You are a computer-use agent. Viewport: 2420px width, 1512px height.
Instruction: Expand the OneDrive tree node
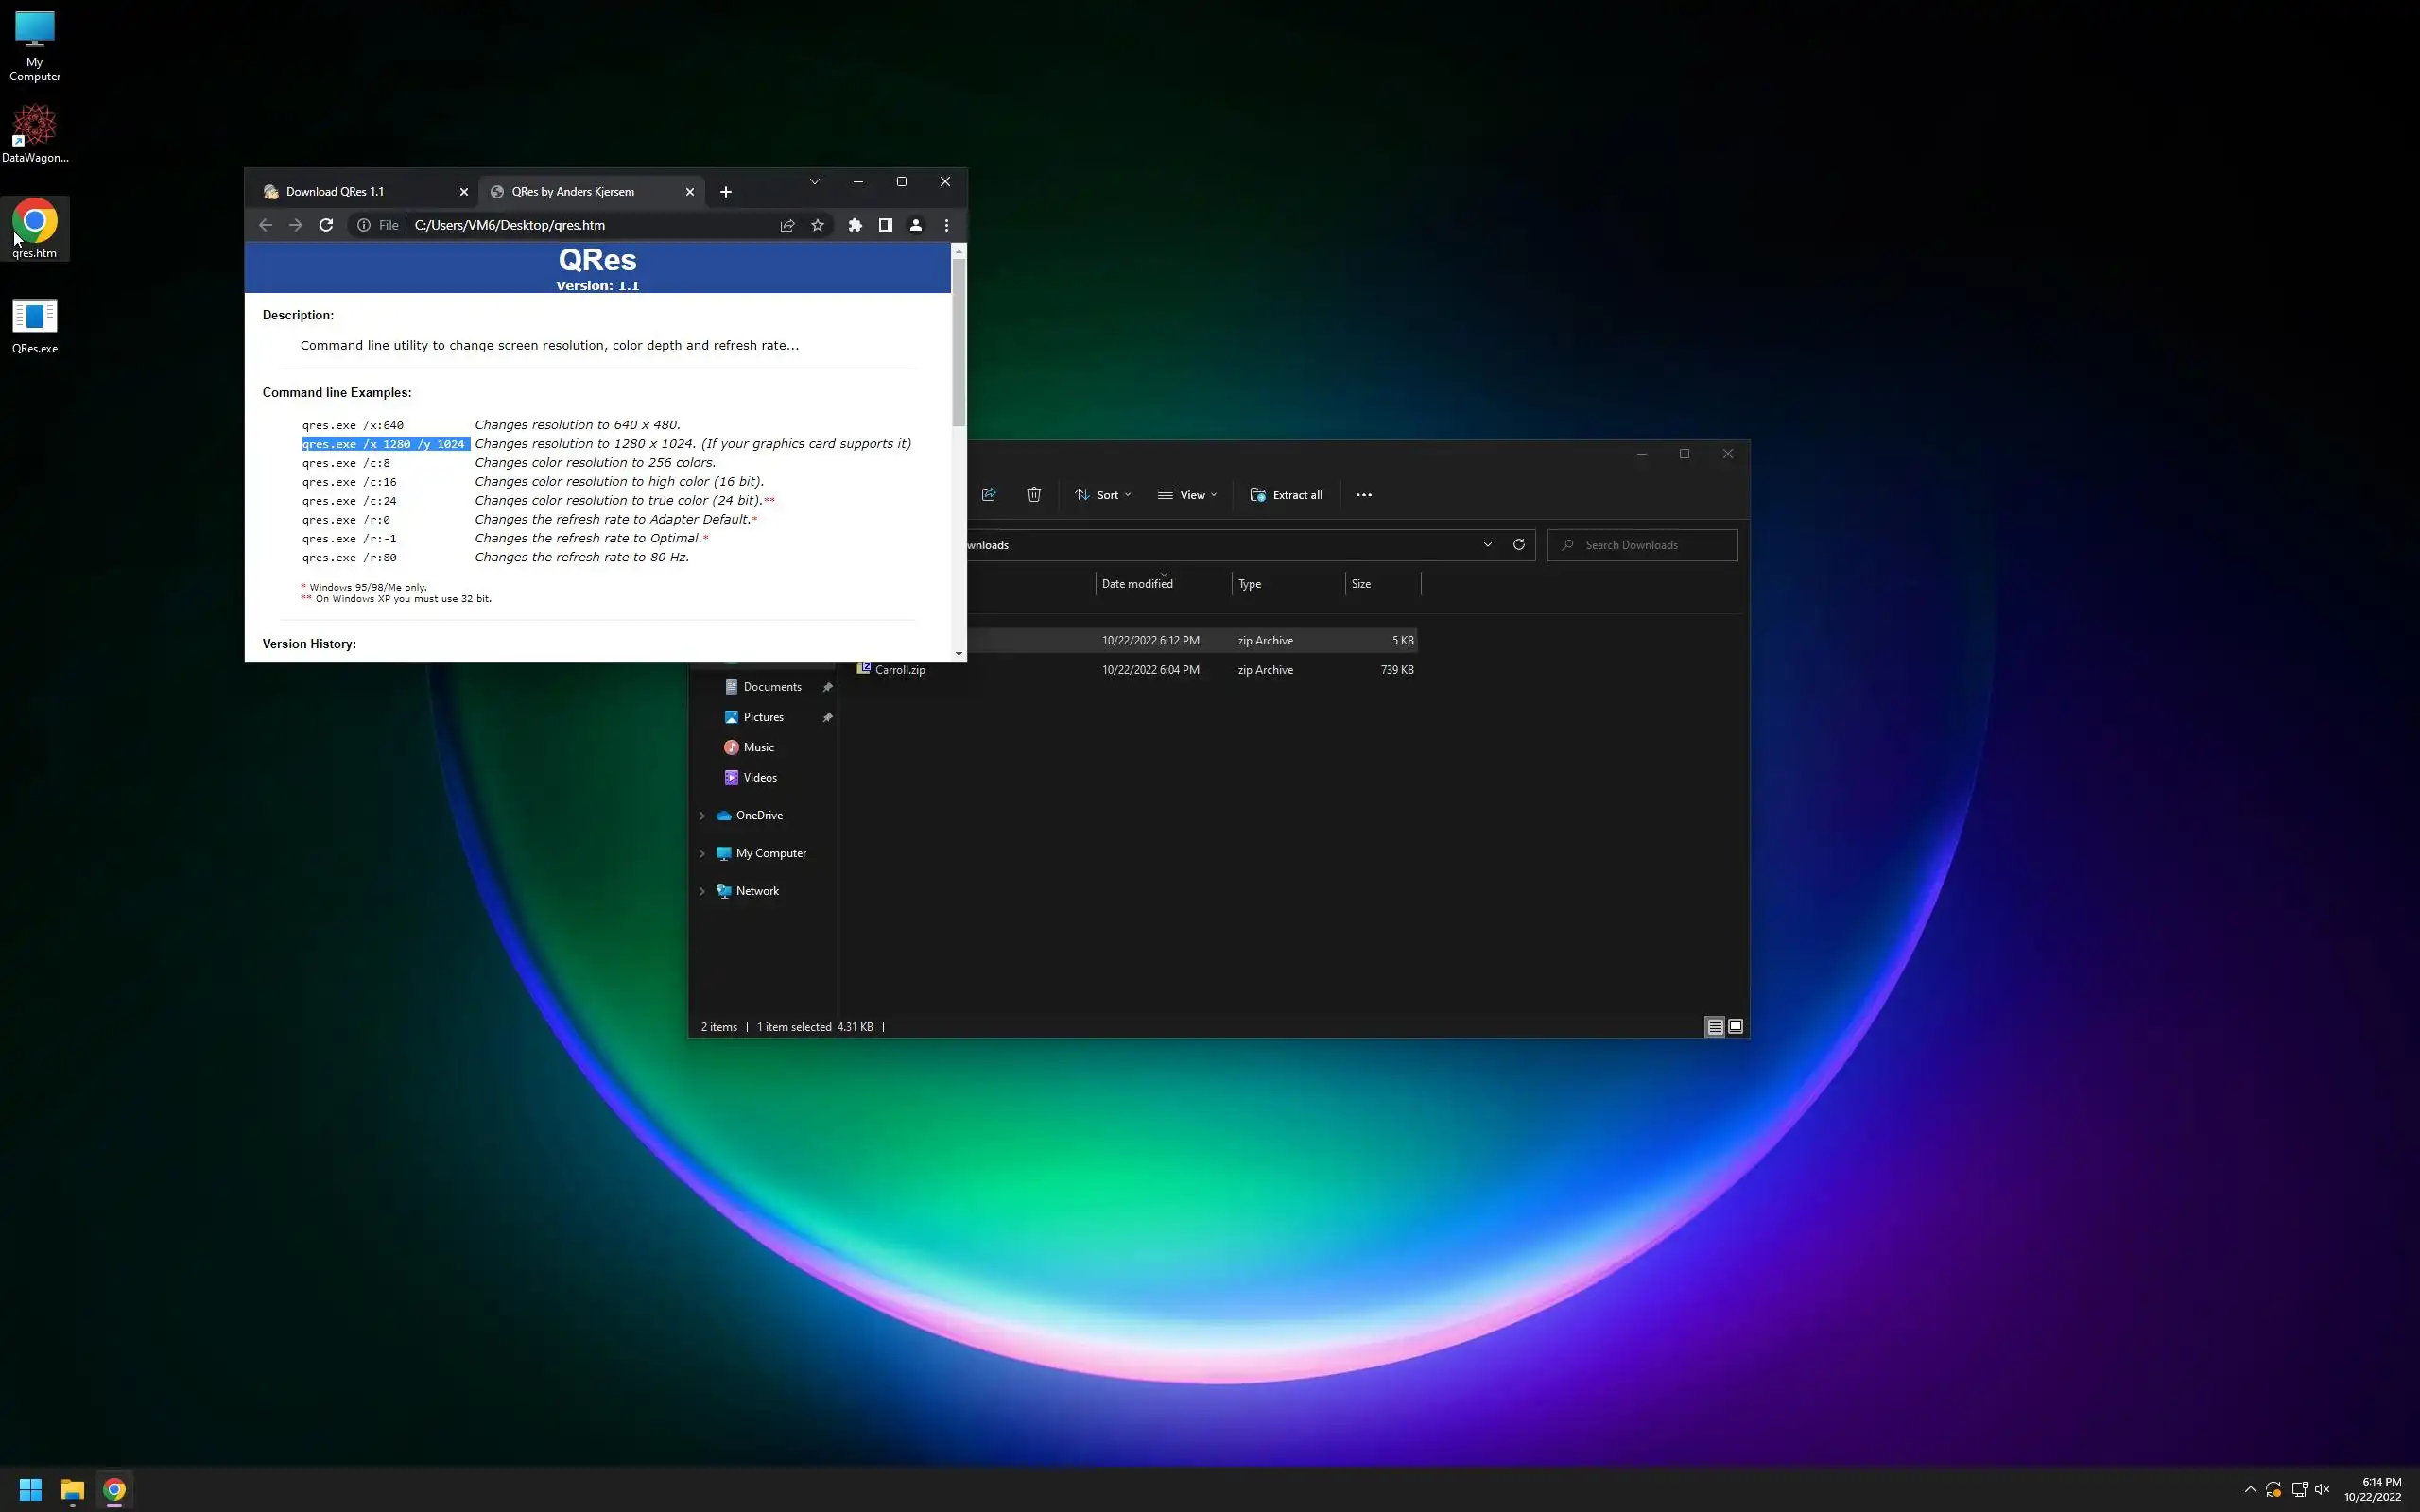point(702,816)
